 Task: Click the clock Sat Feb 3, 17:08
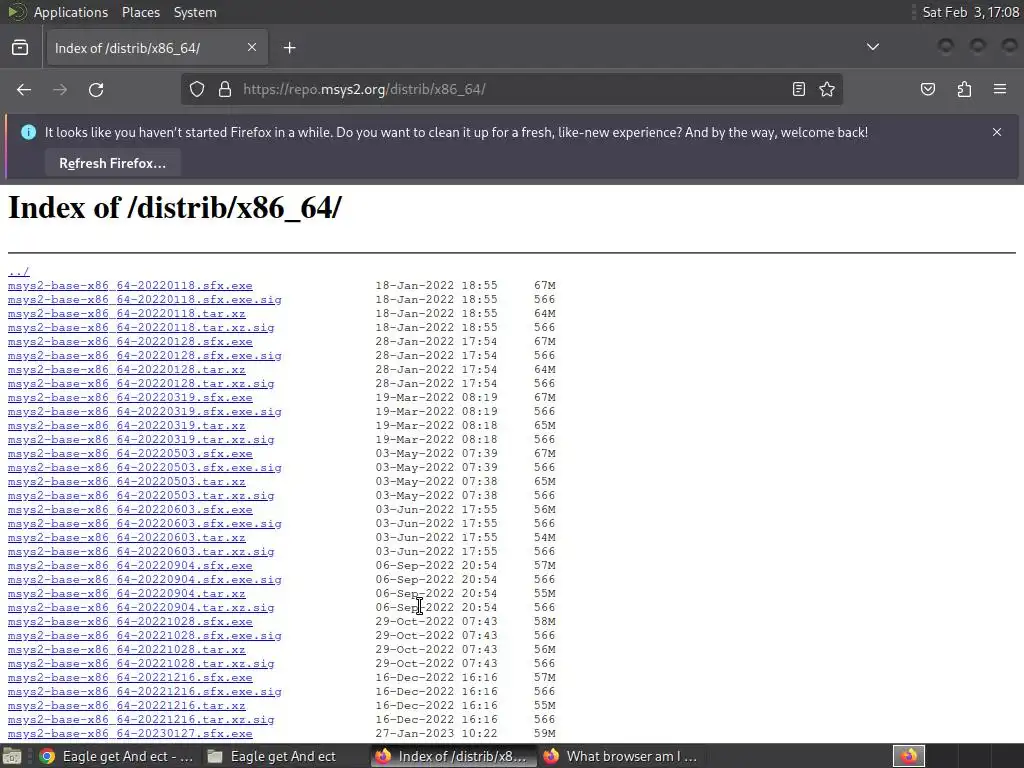[x=970, y=12]
